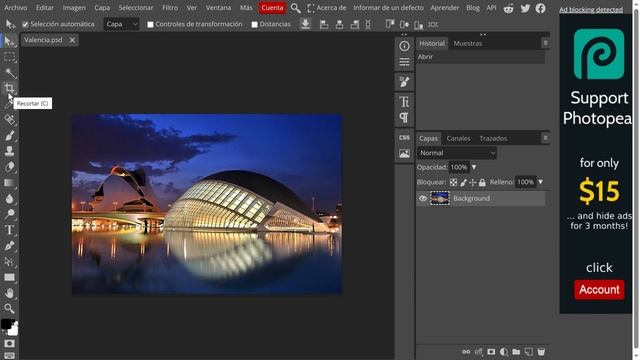640x360 pixels.
Task: Open the Brush settings panel icon
Action: click(x=404, y=82)
